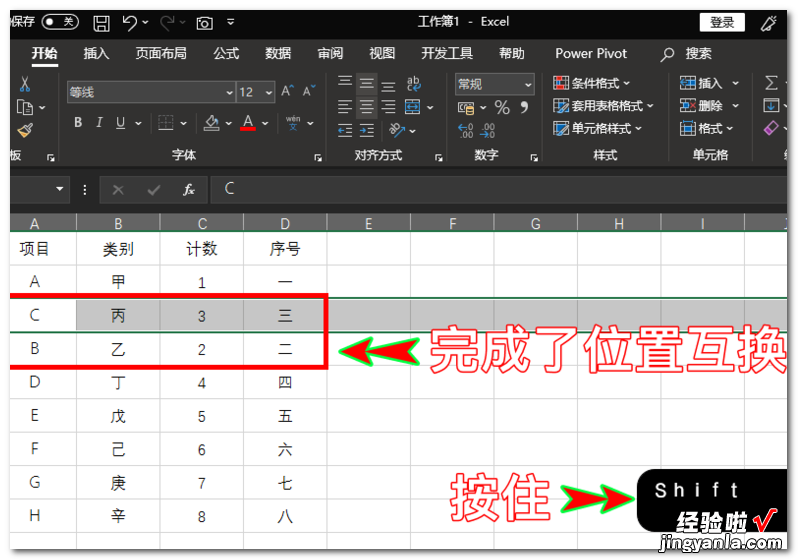Image resolution: width=798 pixels, height=560 pixels.
Task: Toggle top vertical alignment
Action: point(345,83)
